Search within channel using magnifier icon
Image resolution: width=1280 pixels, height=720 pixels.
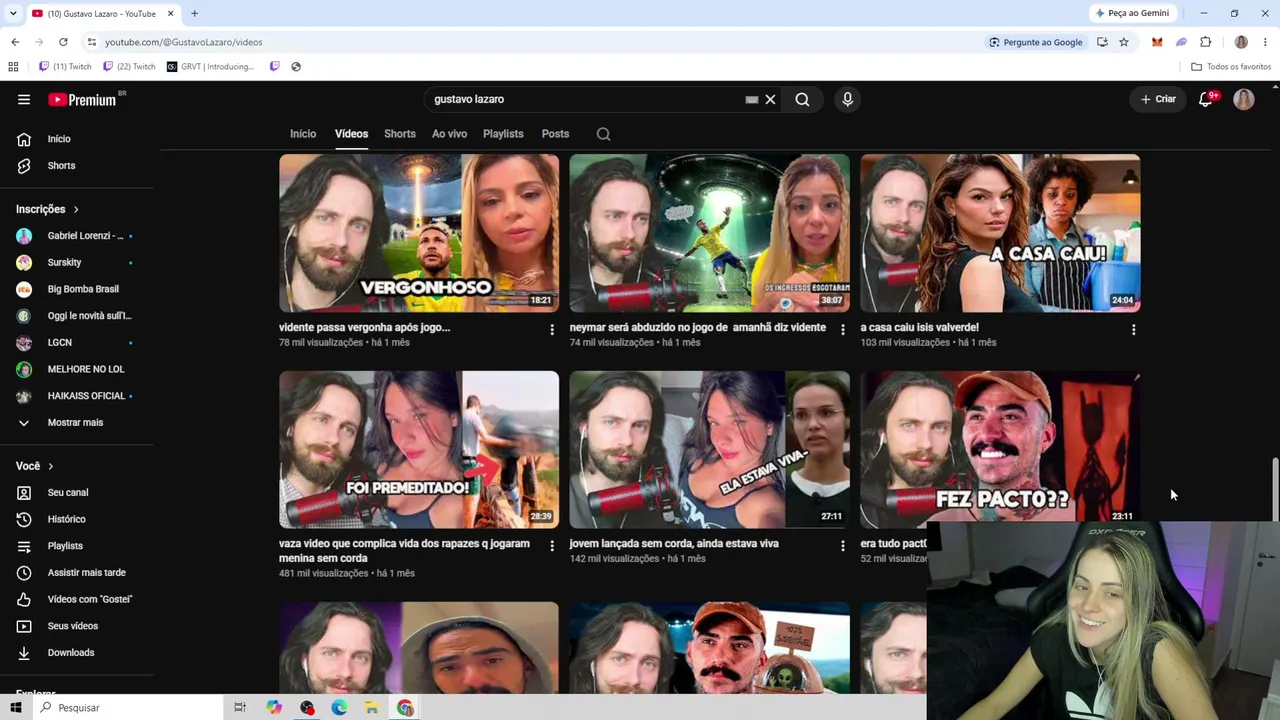click(x=603, y=134)
